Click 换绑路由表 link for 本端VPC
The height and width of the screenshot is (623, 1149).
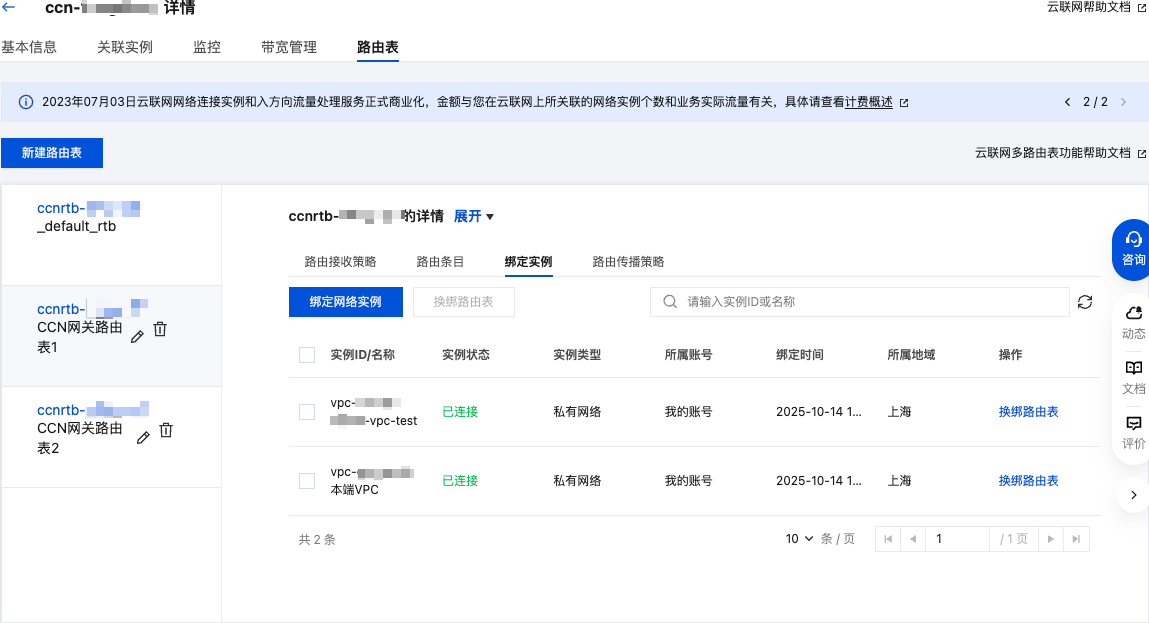(1028, 481)
